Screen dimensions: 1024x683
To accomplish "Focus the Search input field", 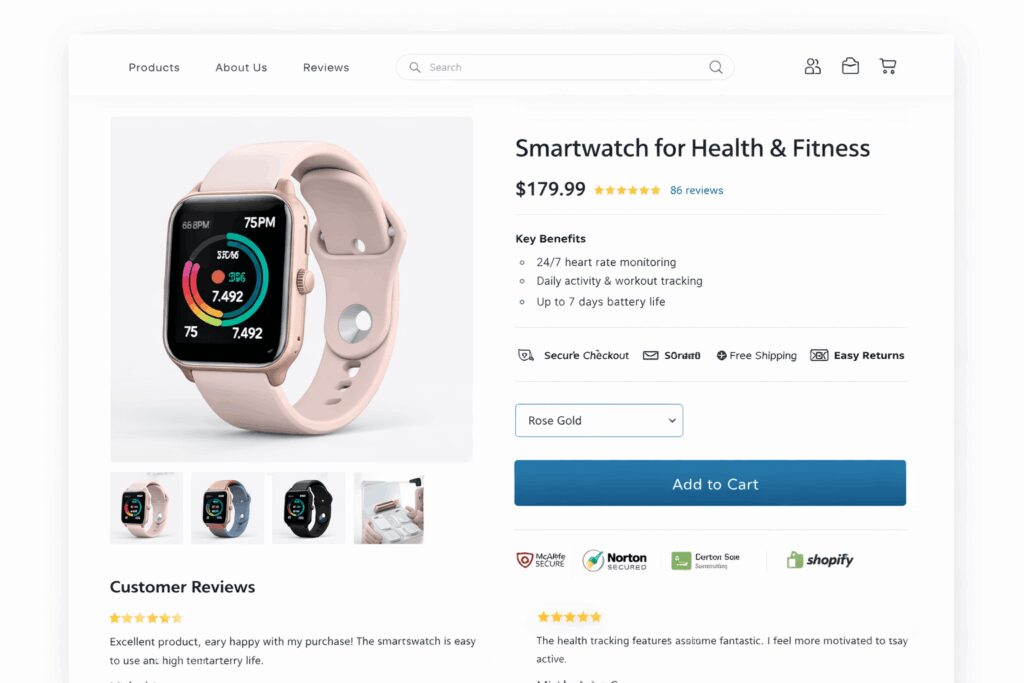I will click(x=565, y=67).
